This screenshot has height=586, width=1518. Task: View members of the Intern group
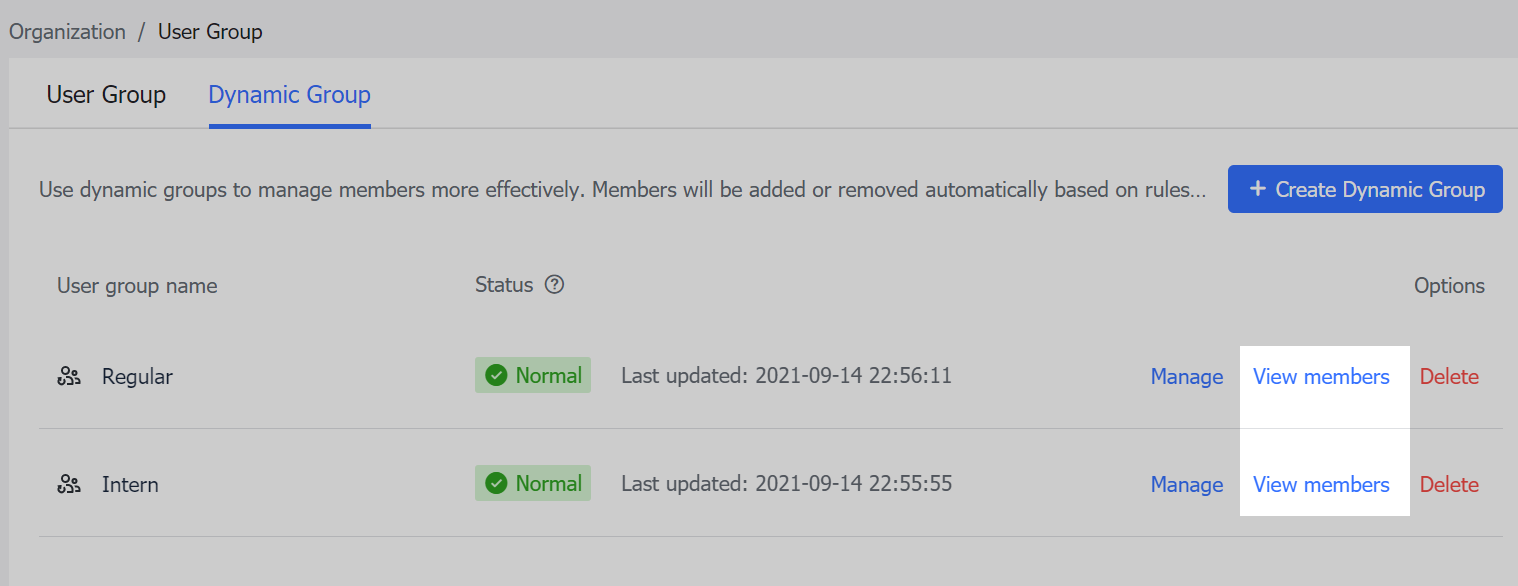tap(1321, 484)
